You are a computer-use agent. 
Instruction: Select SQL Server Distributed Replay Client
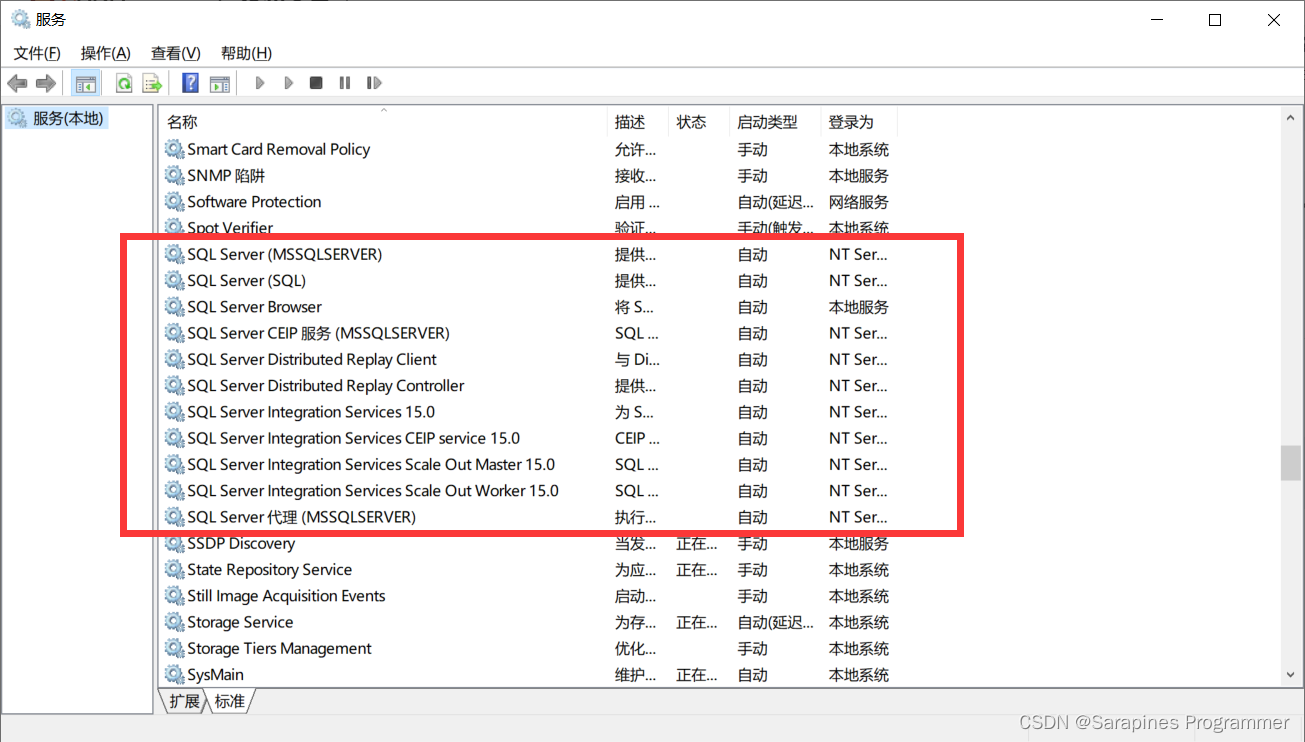click(x=312, y=359)
